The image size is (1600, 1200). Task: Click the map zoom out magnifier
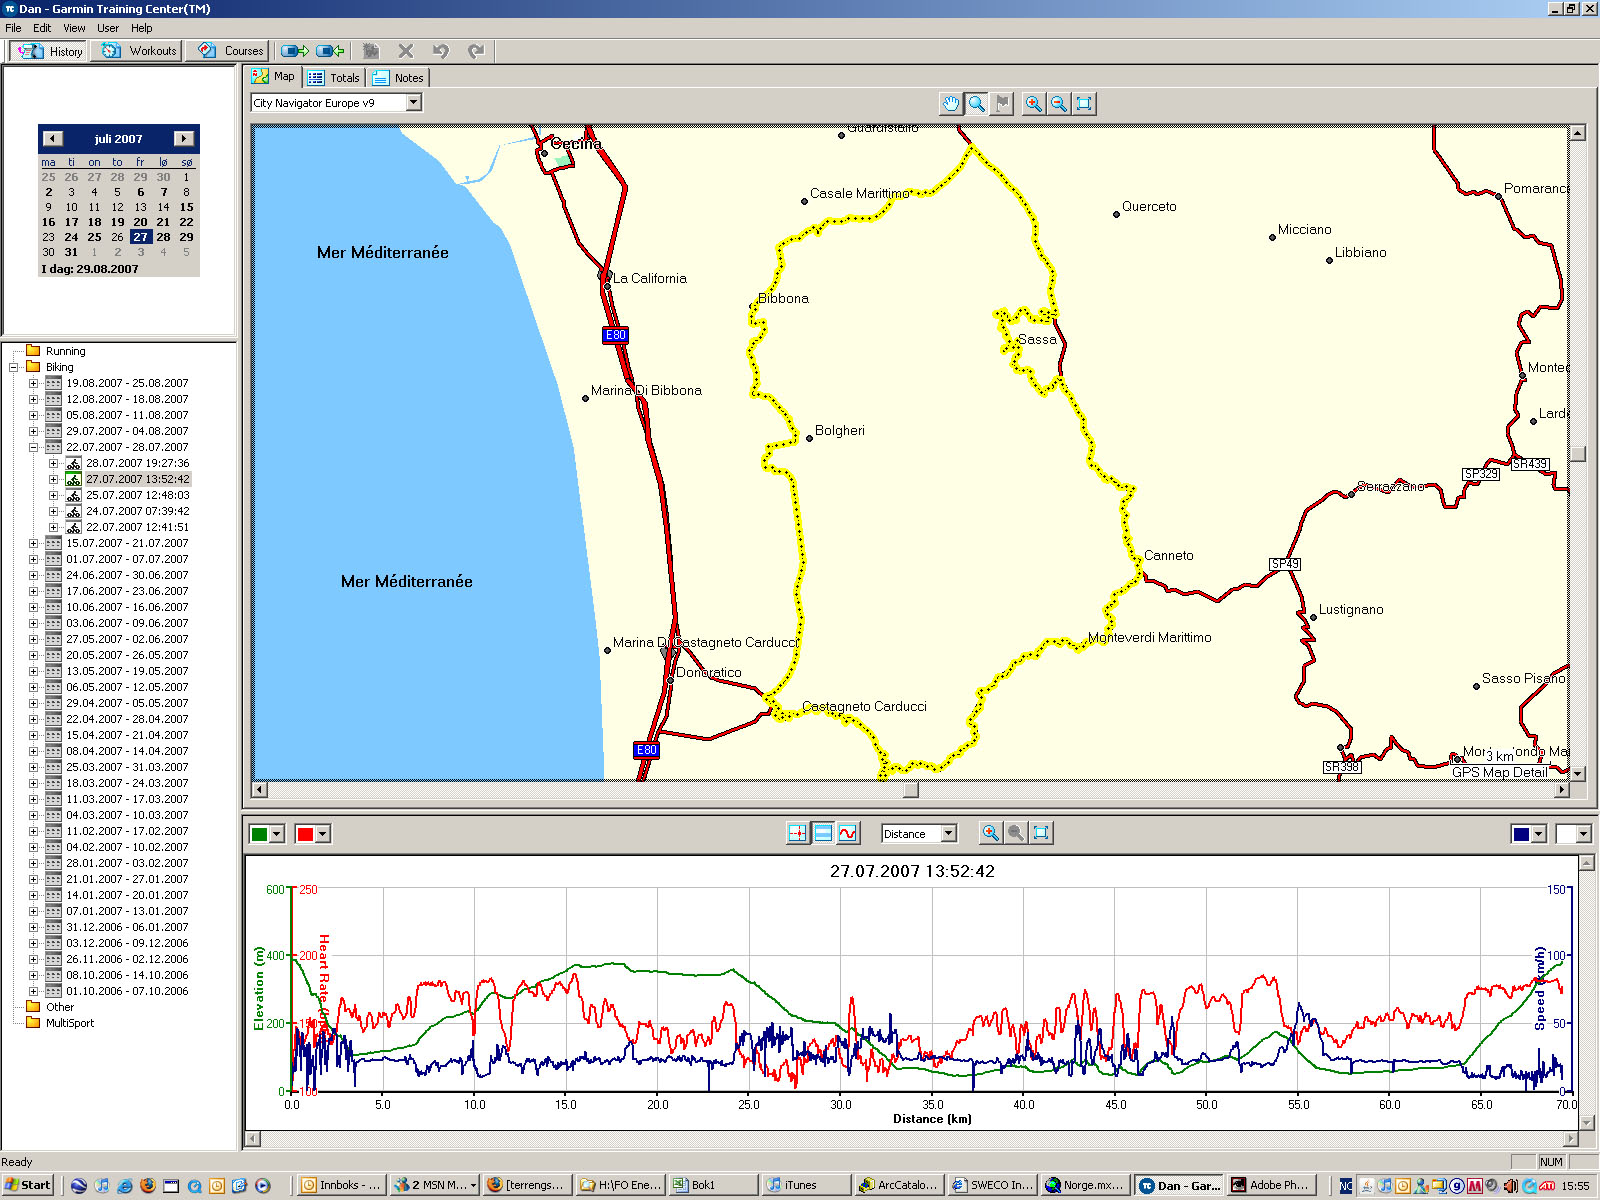[1058, 103]
